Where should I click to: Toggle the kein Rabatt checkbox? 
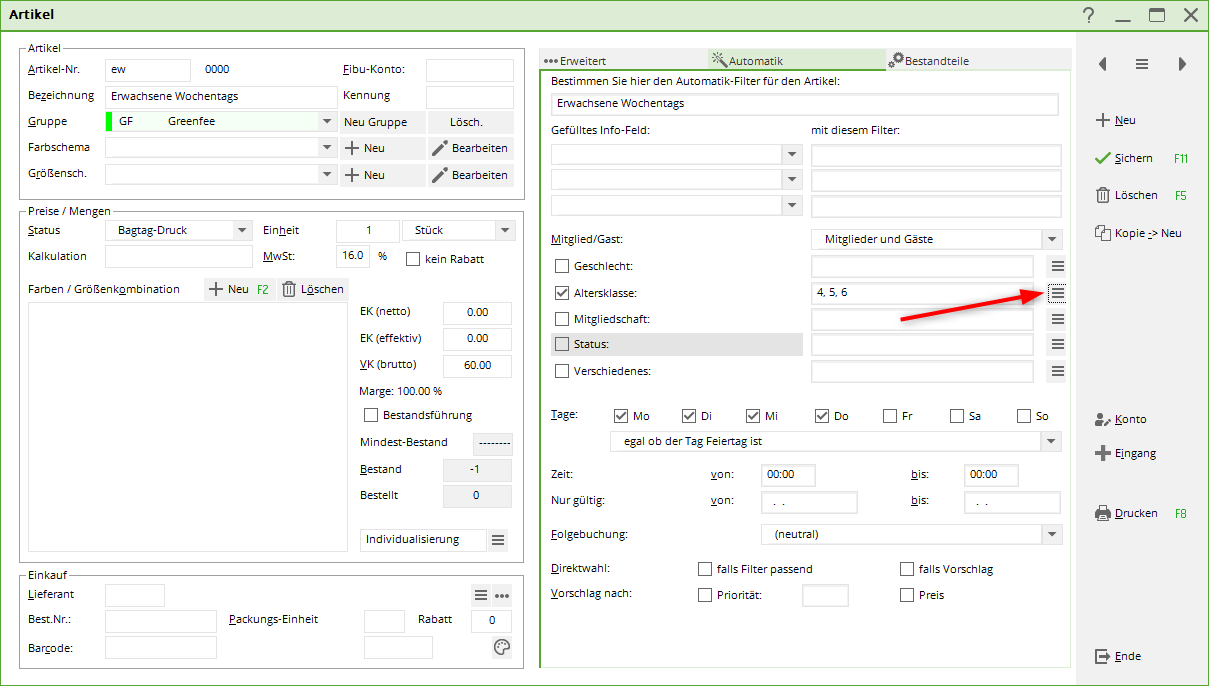pyautogui.click(x=413, y=259)
